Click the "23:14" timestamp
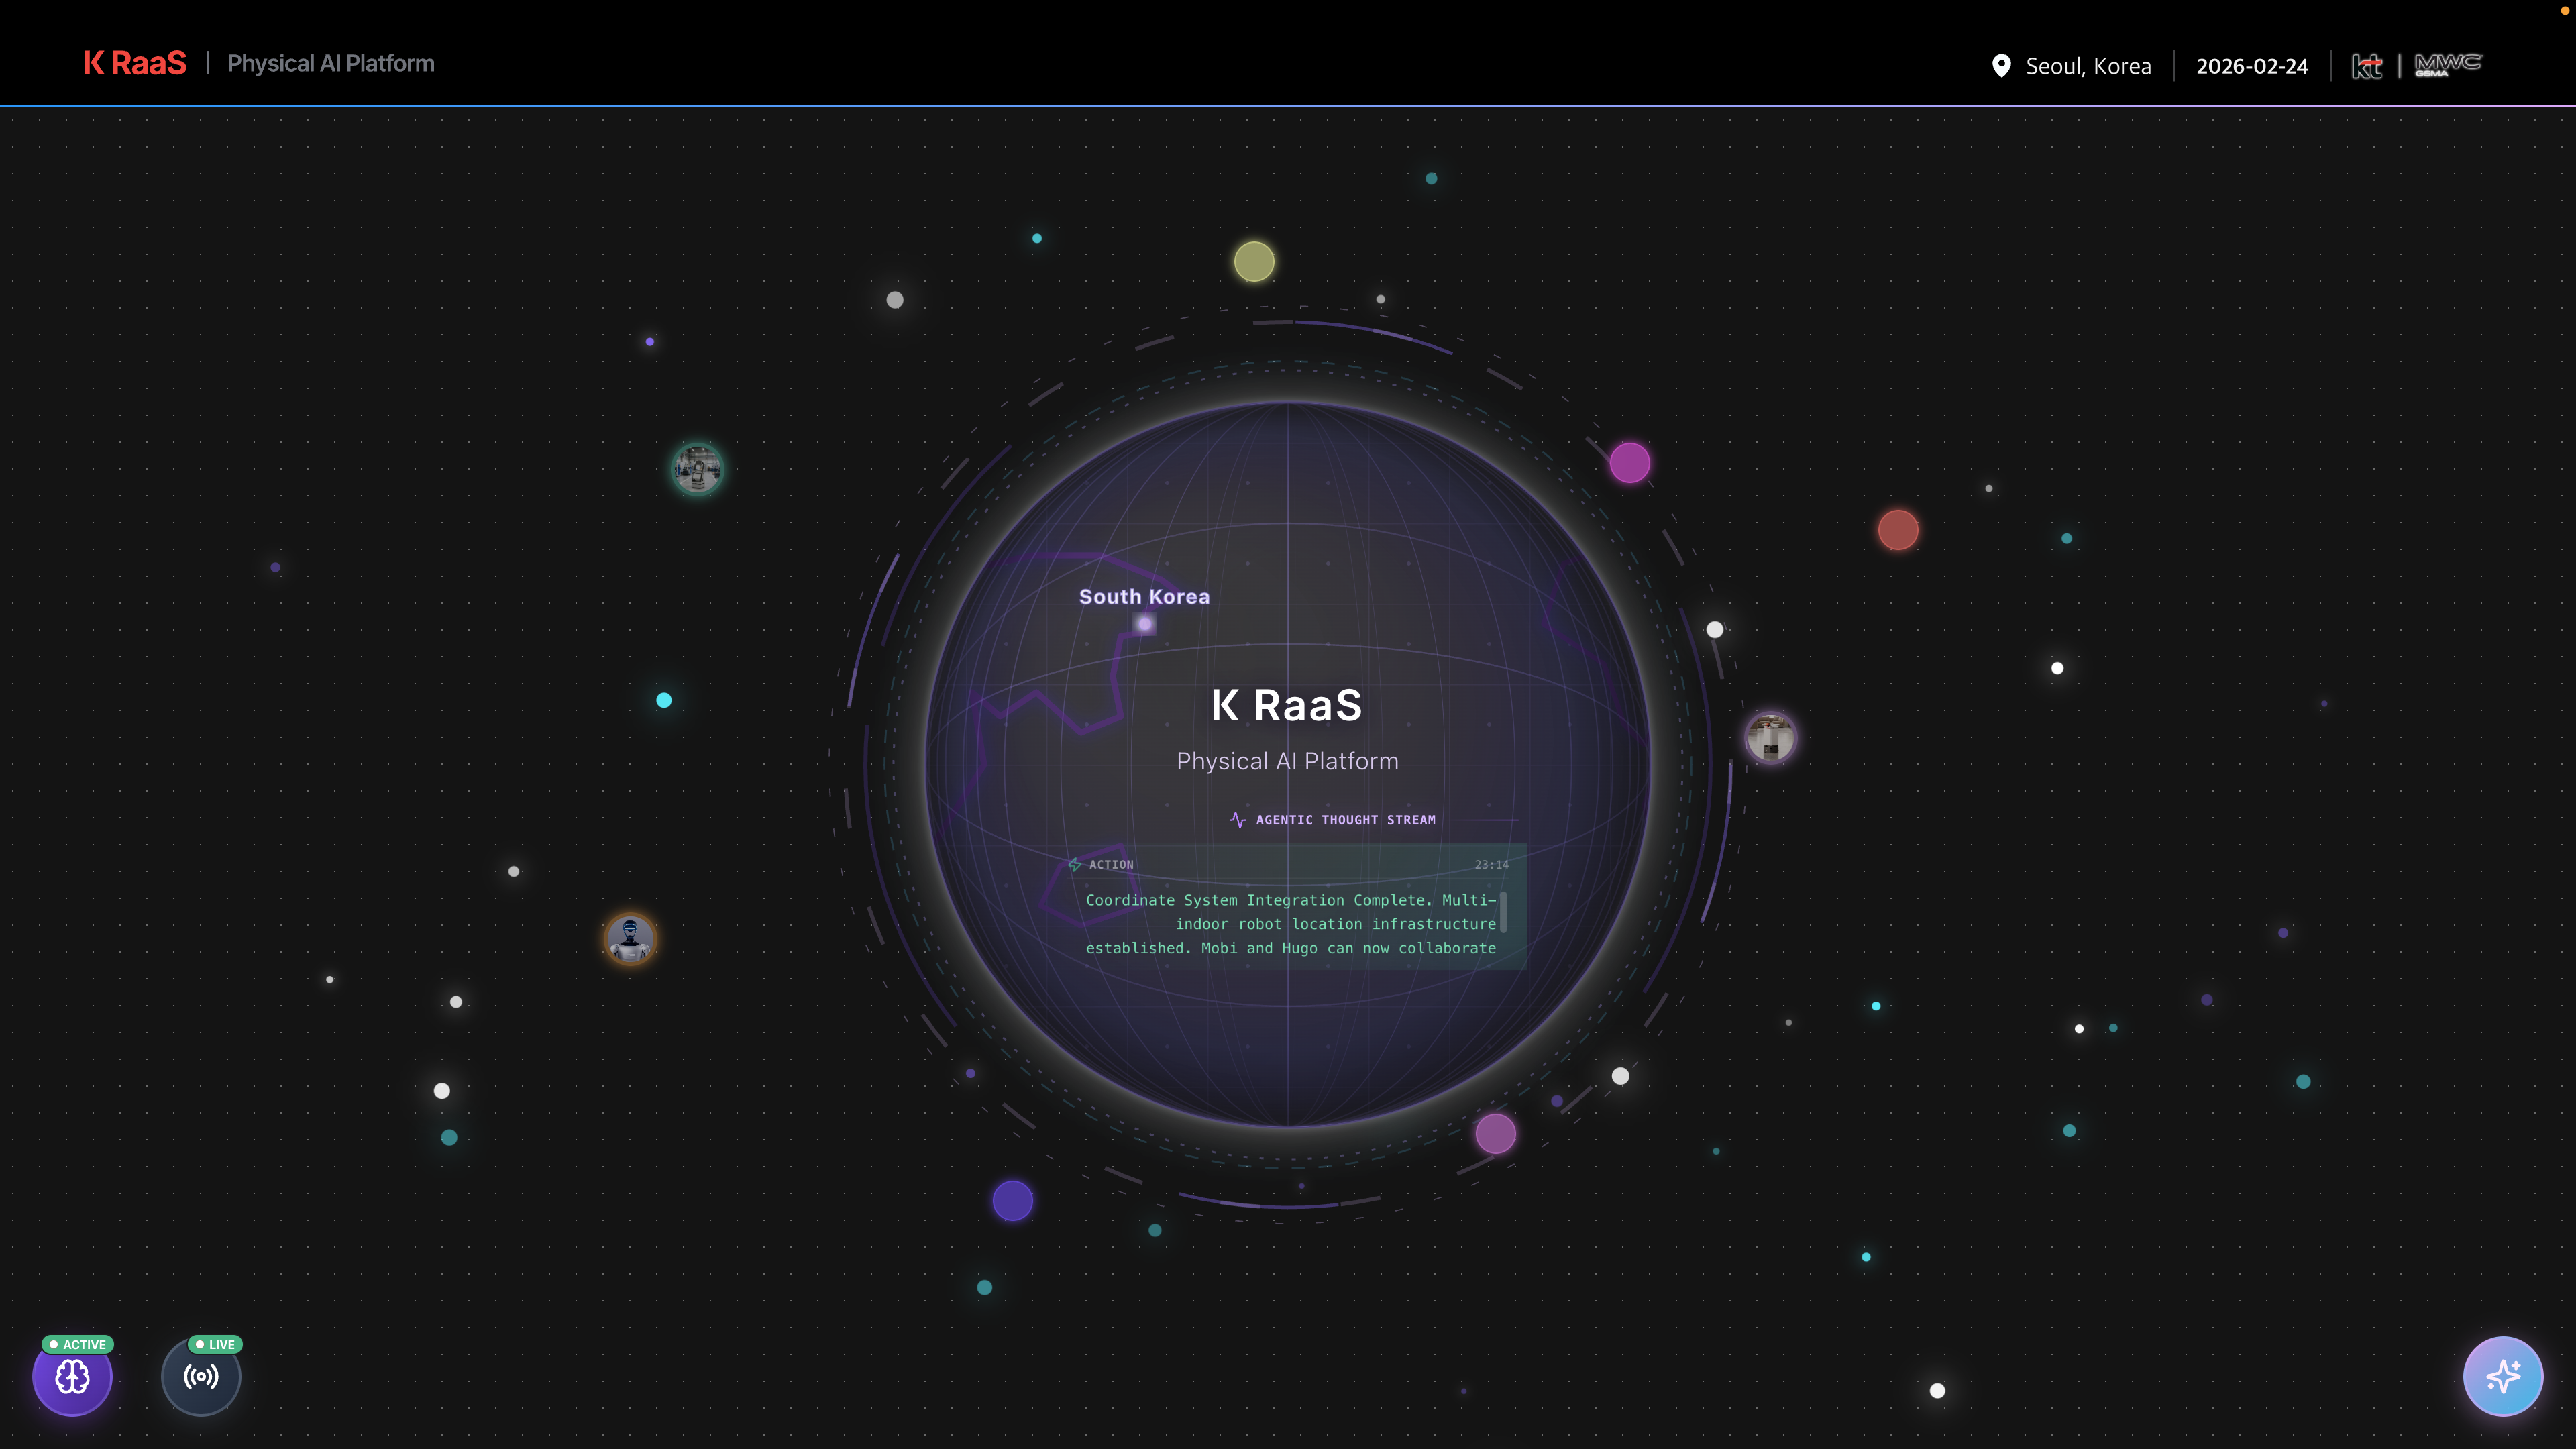Viewport: 2576px width, 1449px height. [x=1491, y=865]
